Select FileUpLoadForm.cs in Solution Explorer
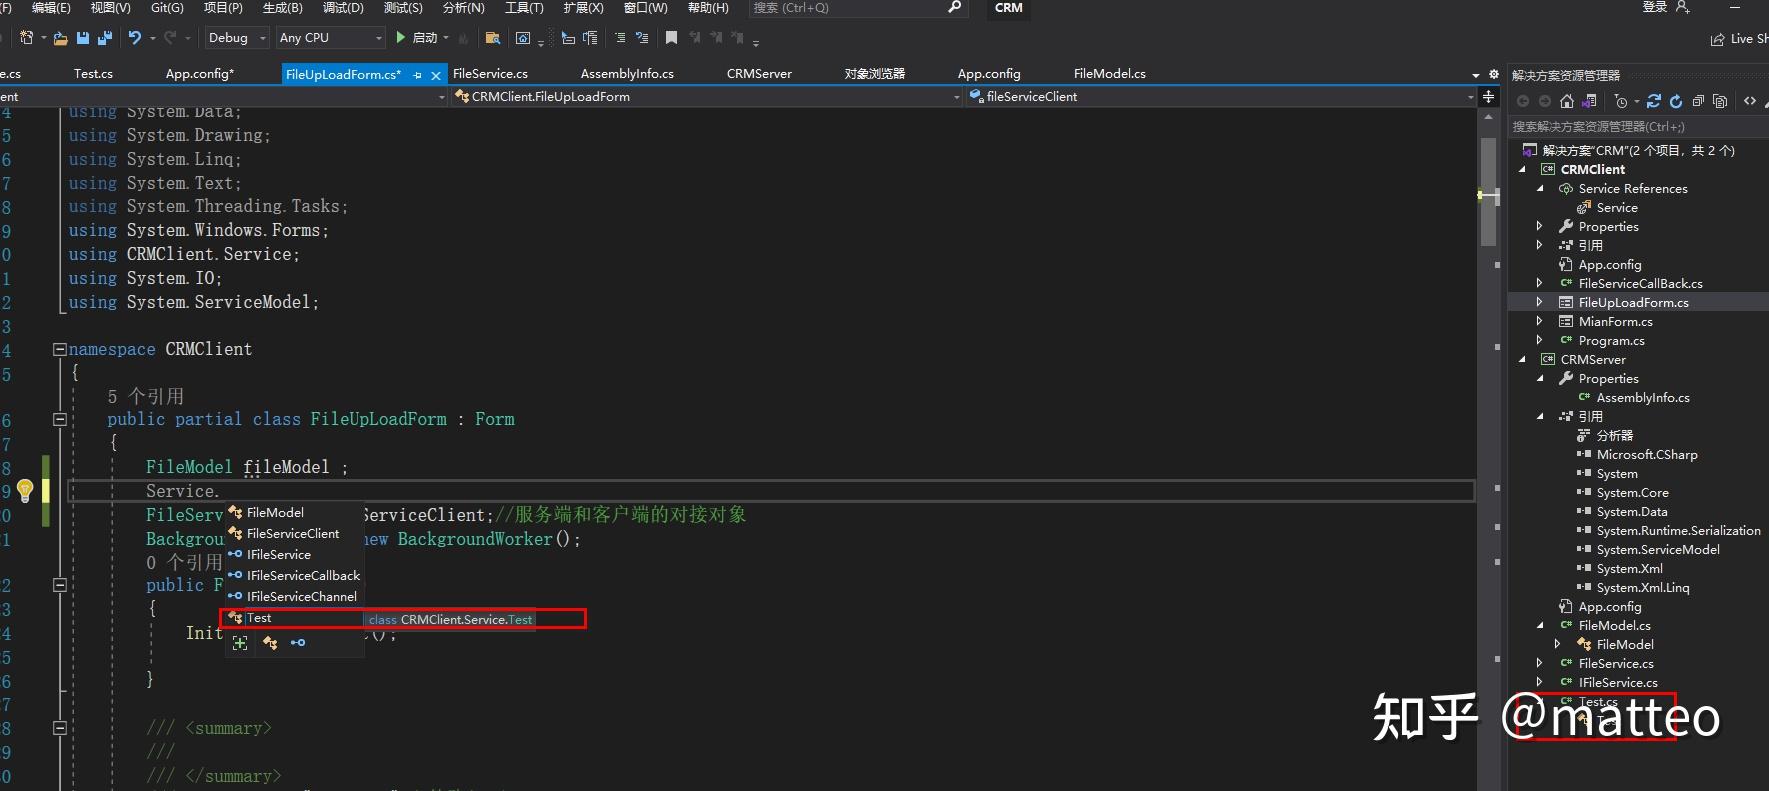Screen dimensions: 1769x791 [x=1633, y=303]
